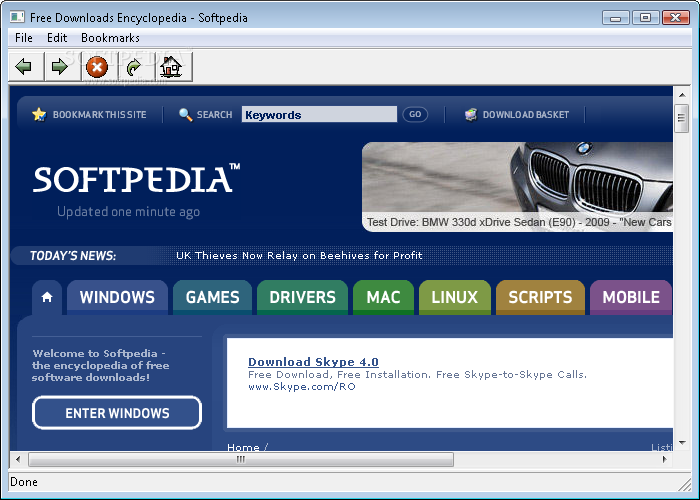The height and width of the screenshot is (500, 700).
Task: Click the vertical scrollbar down arrow
Action: pyautogui.click(x=682, y=442)
